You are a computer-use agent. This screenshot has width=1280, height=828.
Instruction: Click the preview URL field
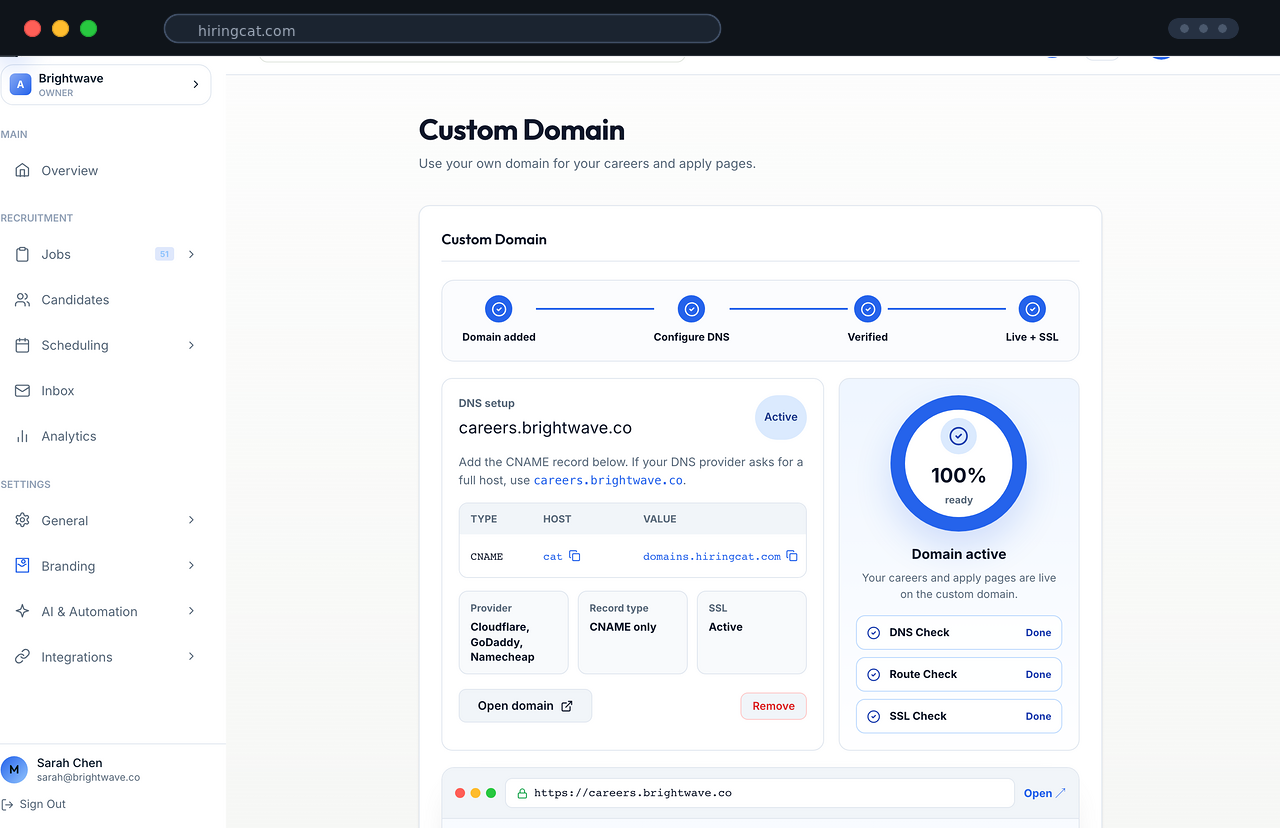click(x=760, y=793)
